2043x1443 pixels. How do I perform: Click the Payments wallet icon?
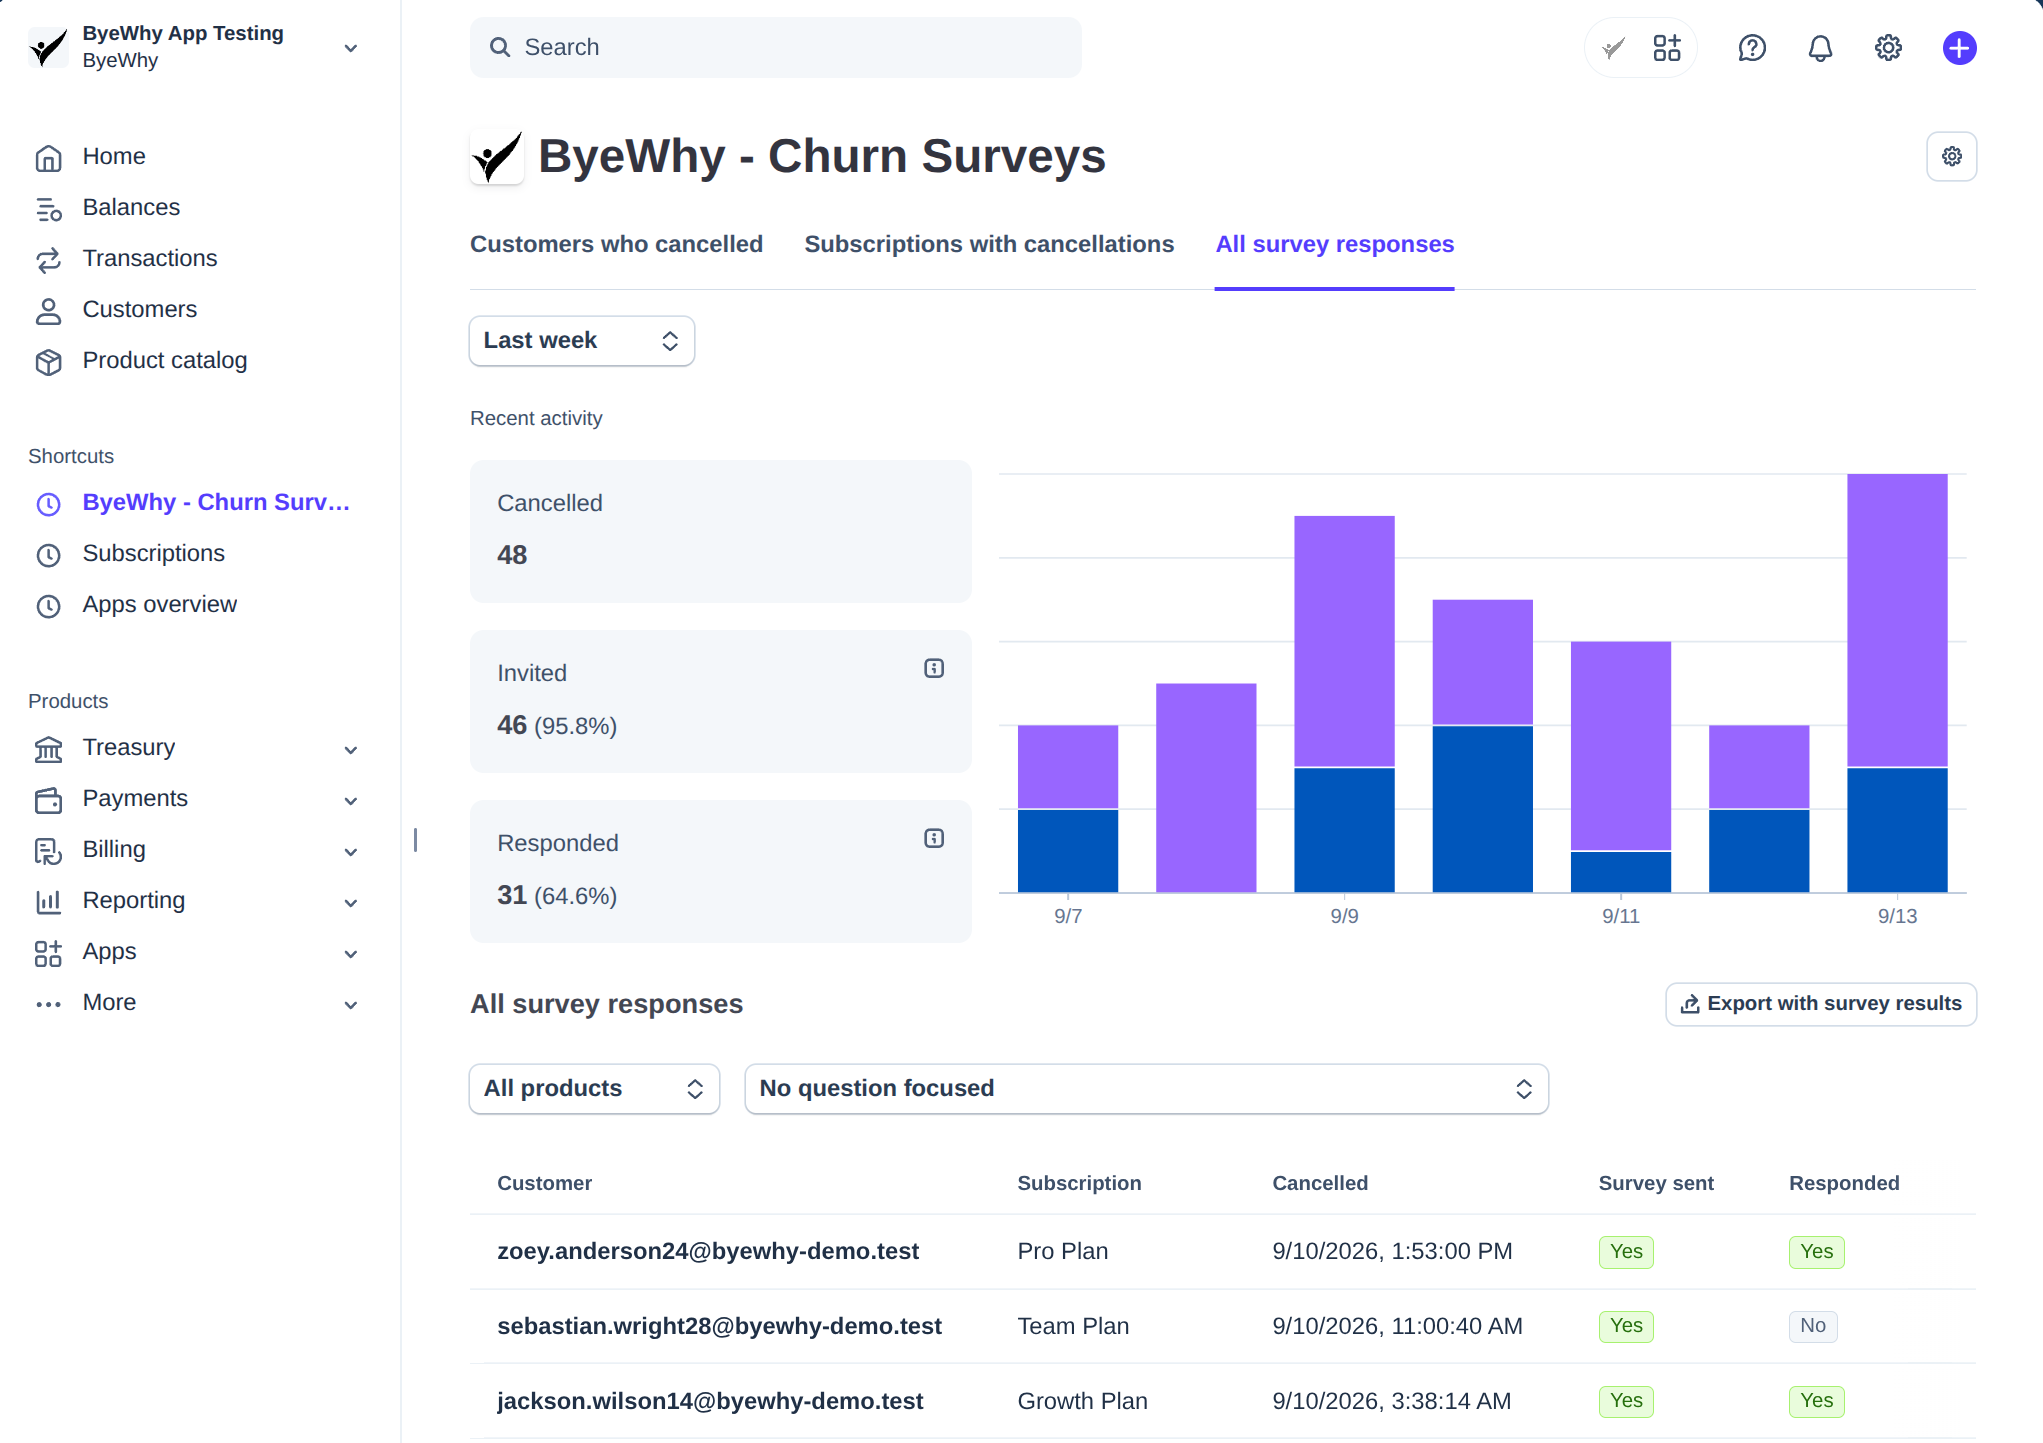[x=48, y=800]
